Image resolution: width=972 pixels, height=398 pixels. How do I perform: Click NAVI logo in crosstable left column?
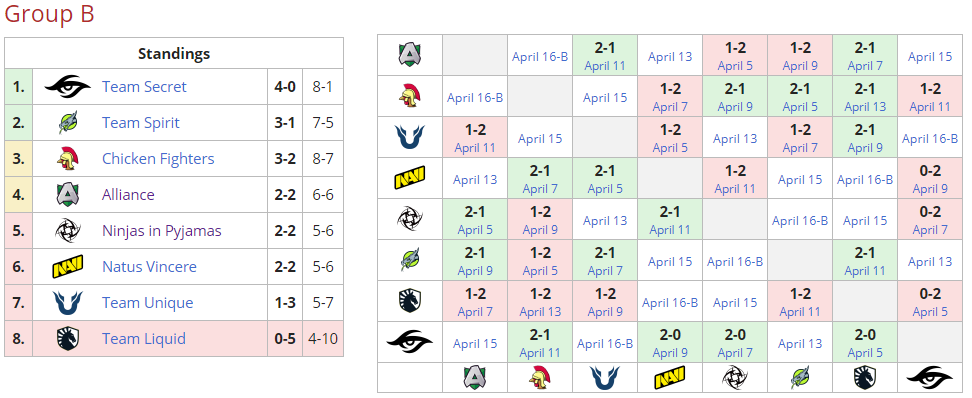click(x=410, y=179)
